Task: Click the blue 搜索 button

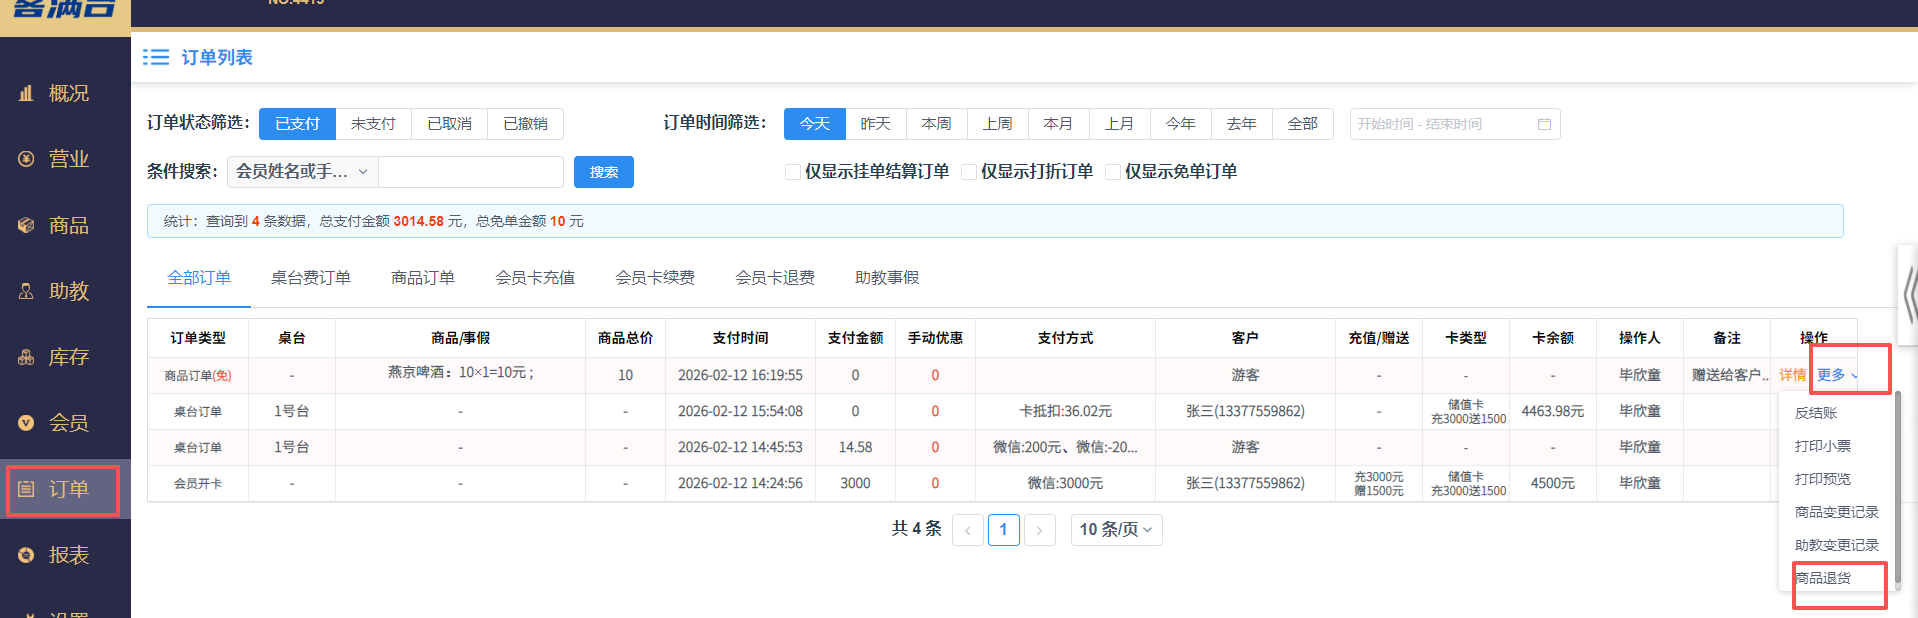Action: point(603,172)
